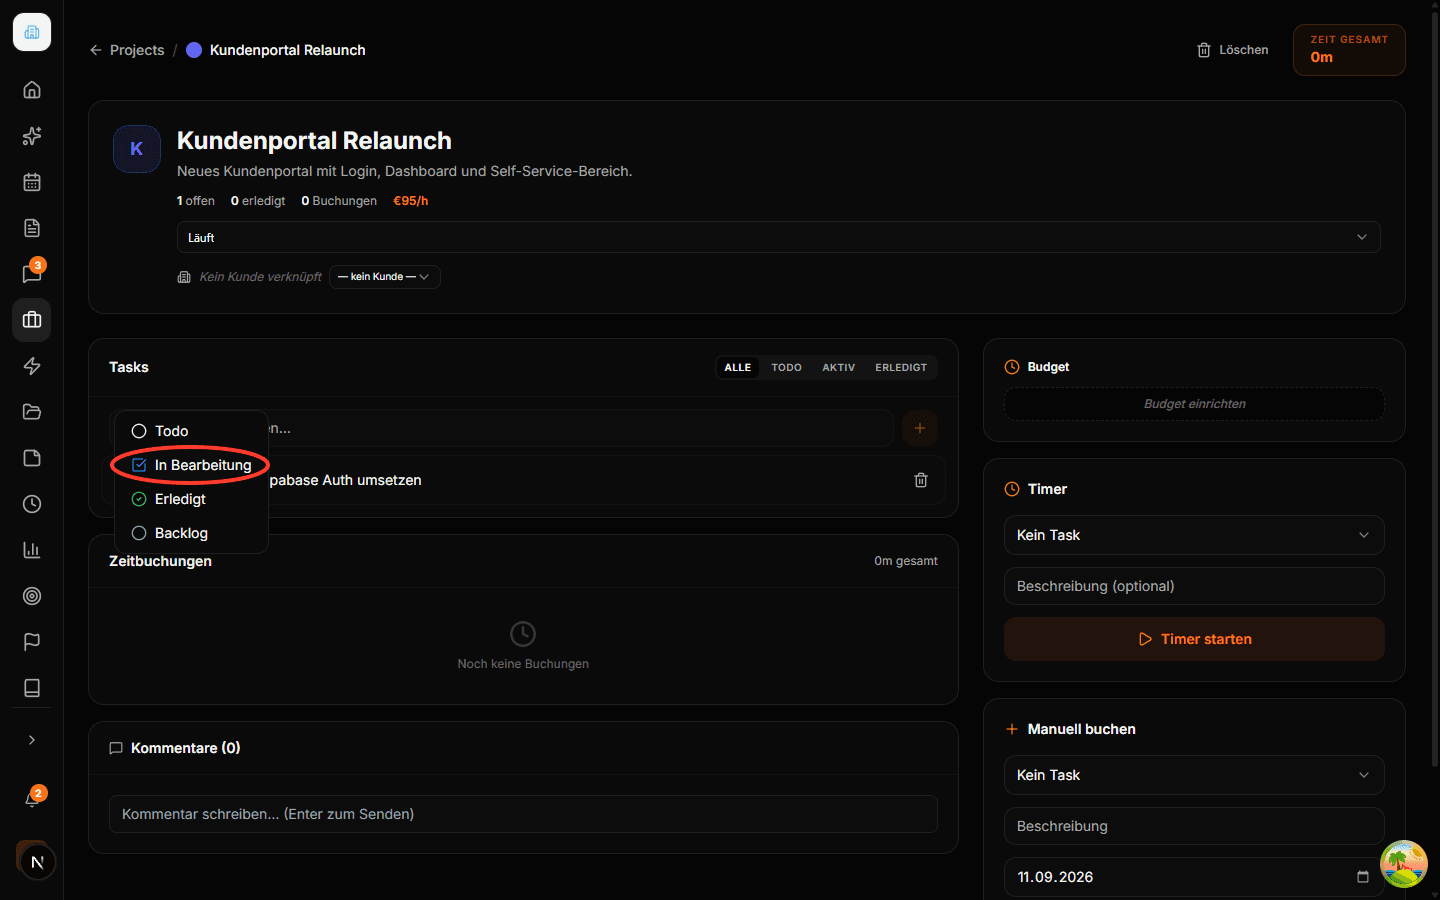Click the floating palm tree avatar icon

pyautogui.click(x=1404, y=864)
